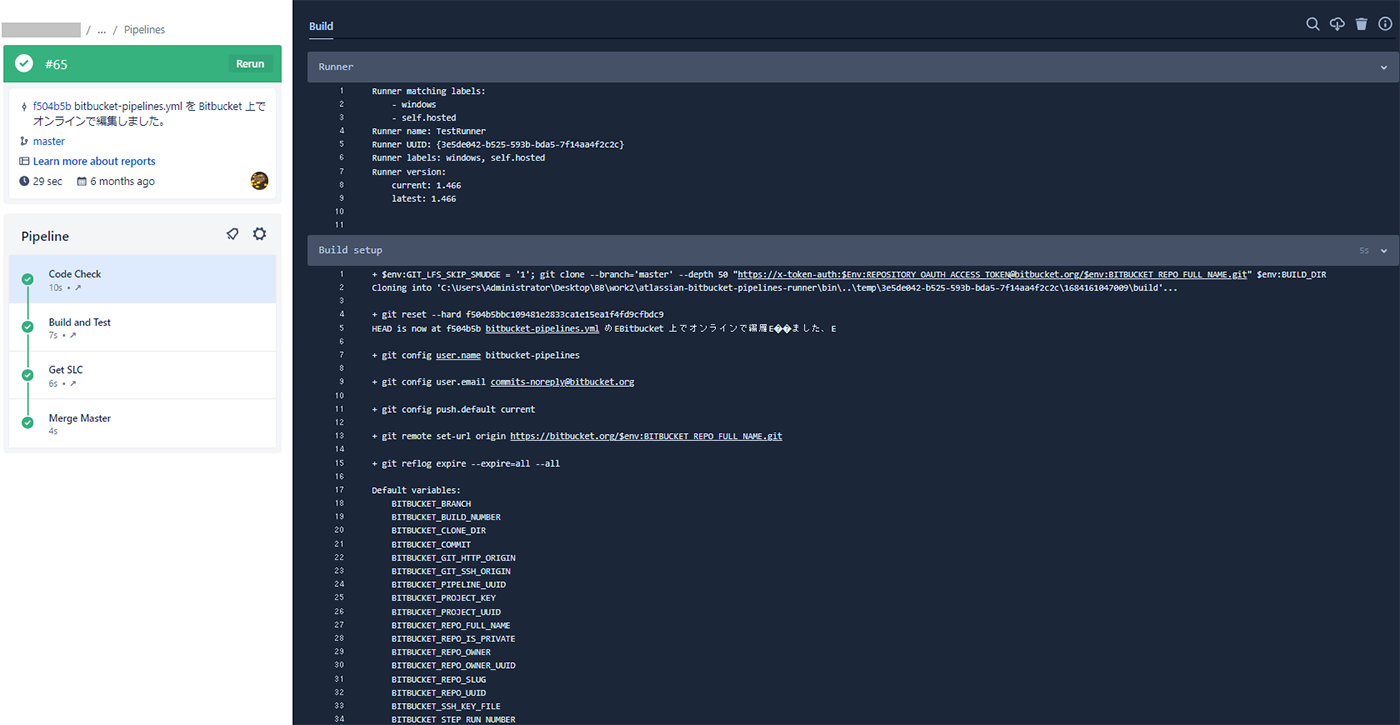1400x725 pixels.
Task: Collapse the Runner section chevron
Action: (x=1384, y=67)
